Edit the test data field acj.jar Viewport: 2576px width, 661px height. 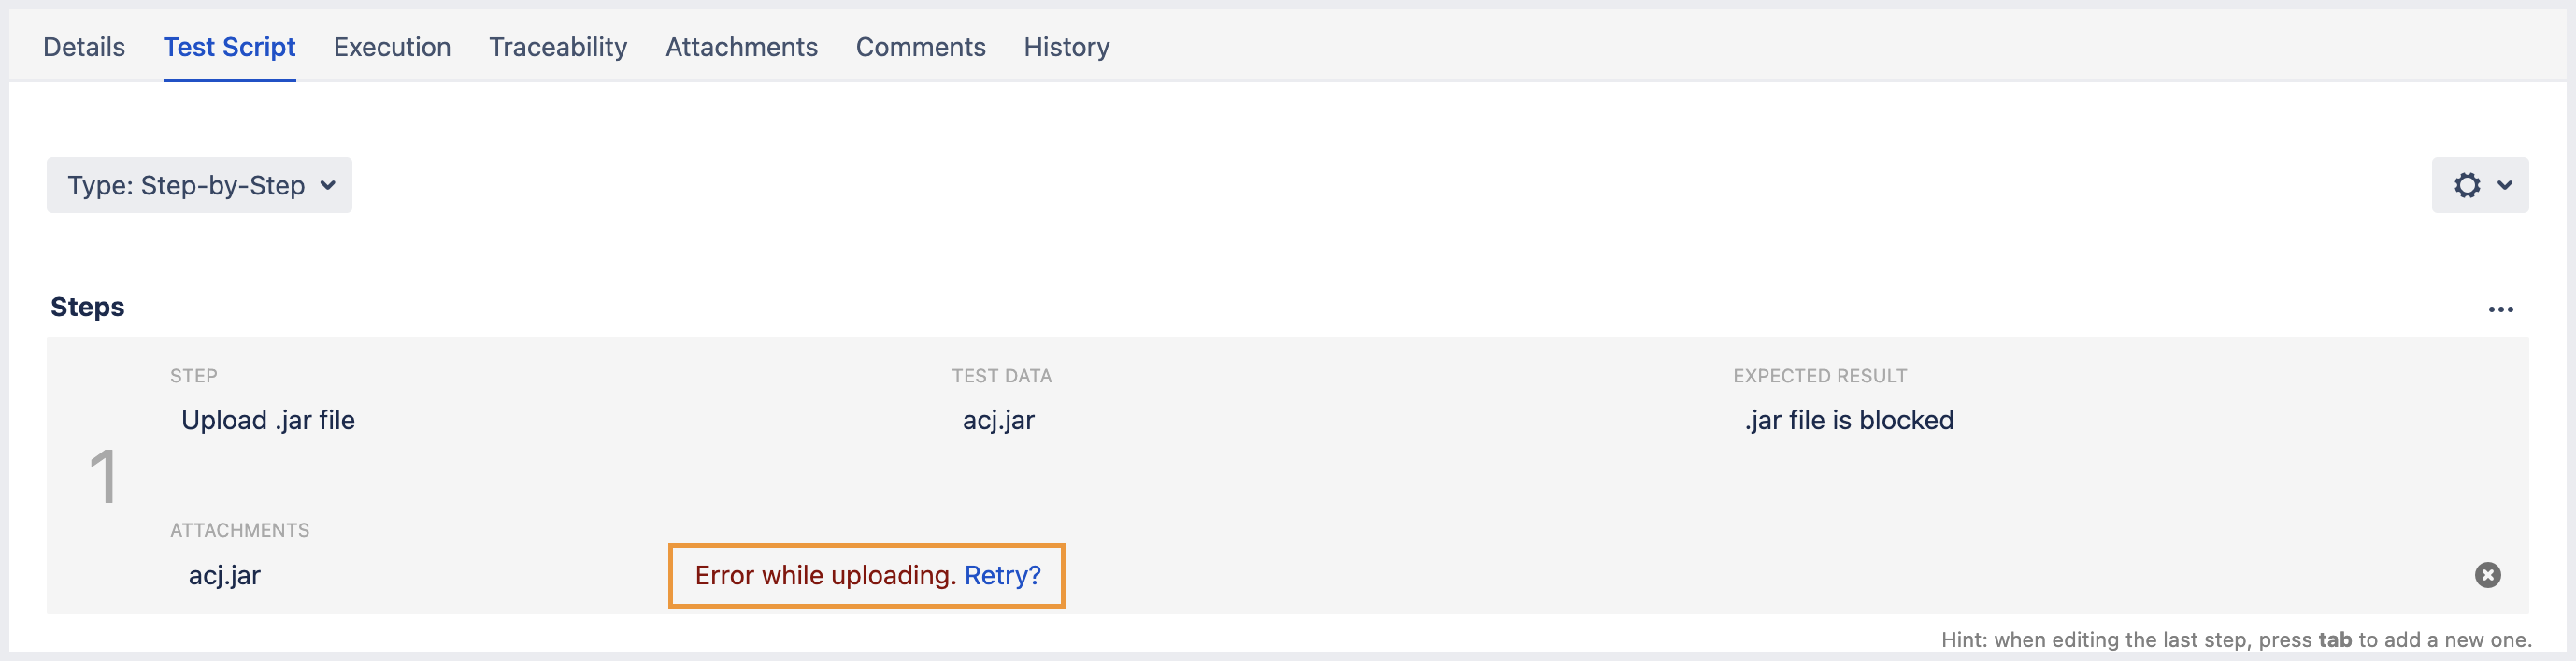[997, 420]
